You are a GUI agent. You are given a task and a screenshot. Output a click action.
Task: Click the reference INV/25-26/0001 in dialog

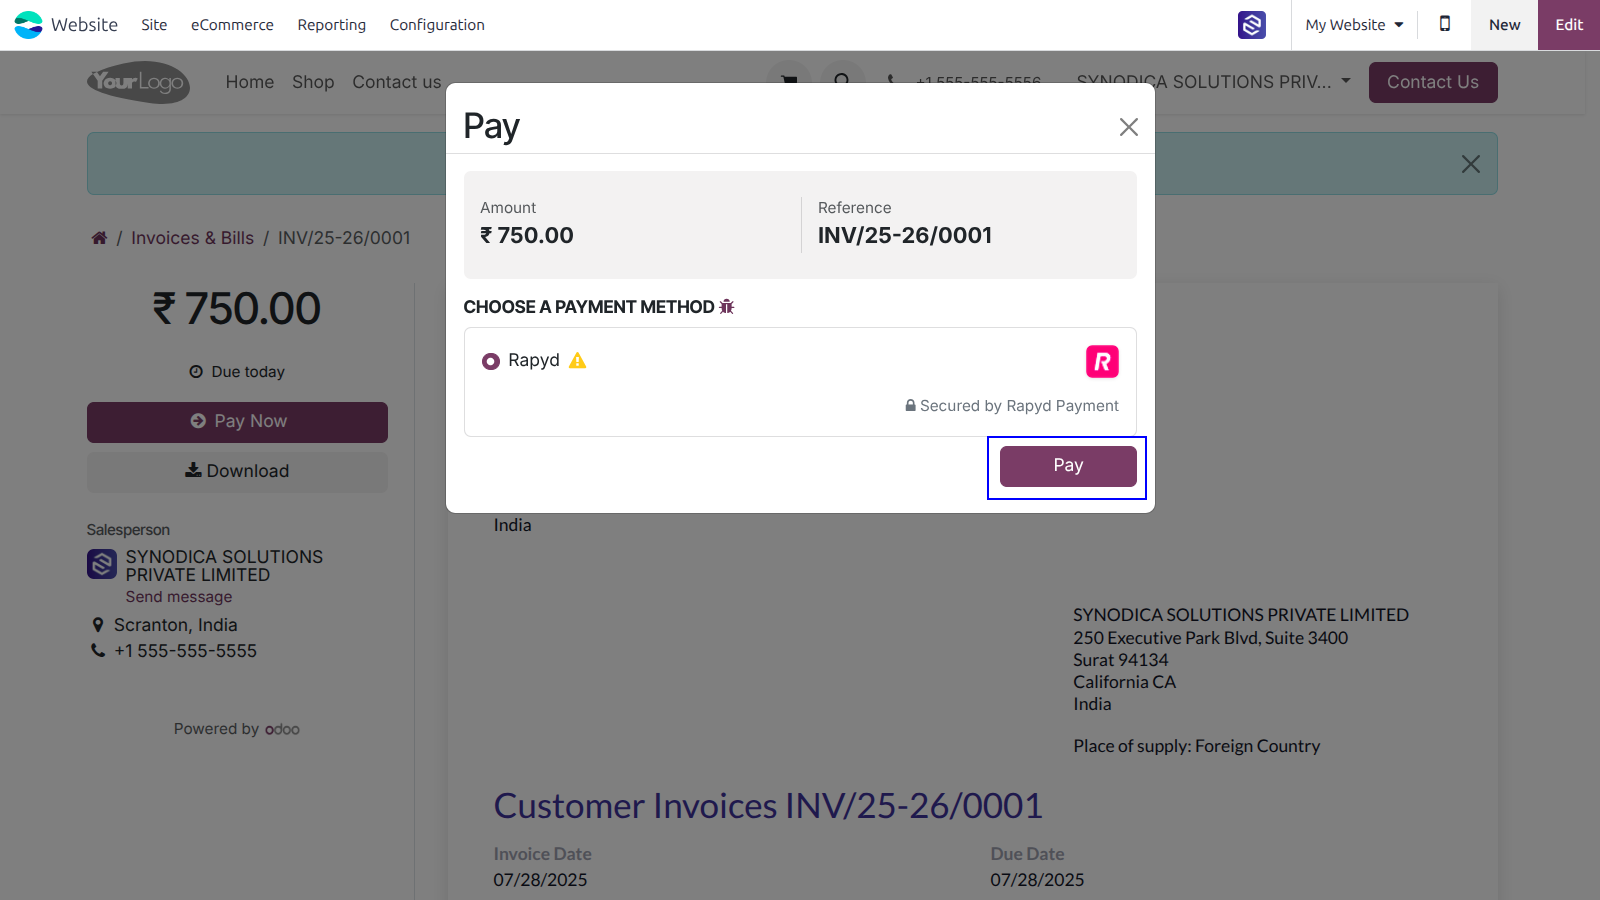tap(905, 235)
